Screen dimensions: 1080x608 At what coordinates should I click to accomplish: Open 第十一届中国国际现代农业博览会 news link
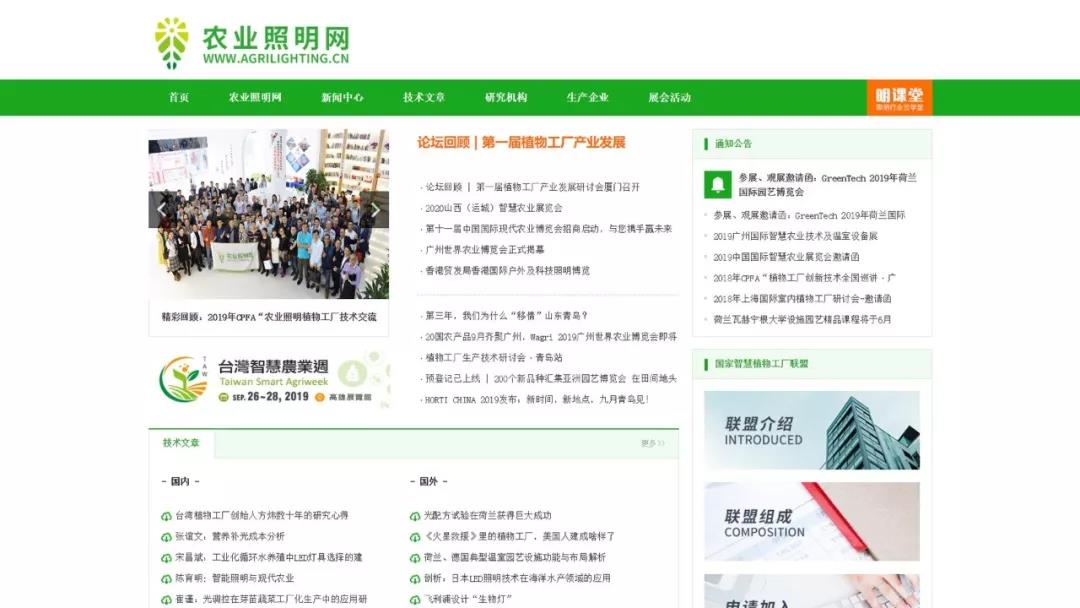(548, 229)
